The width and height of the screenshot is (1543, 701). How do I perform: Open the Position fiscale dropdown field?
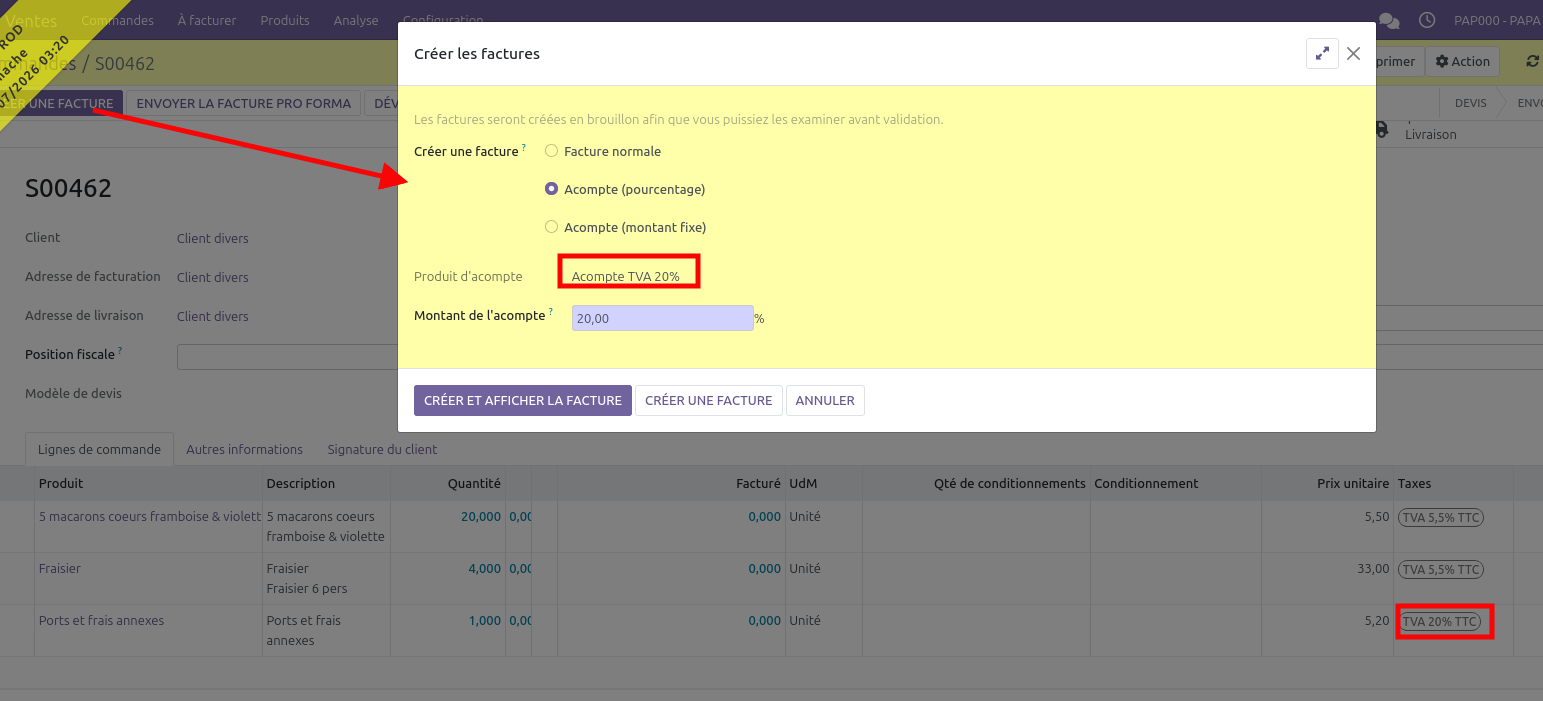coord(287,357)
